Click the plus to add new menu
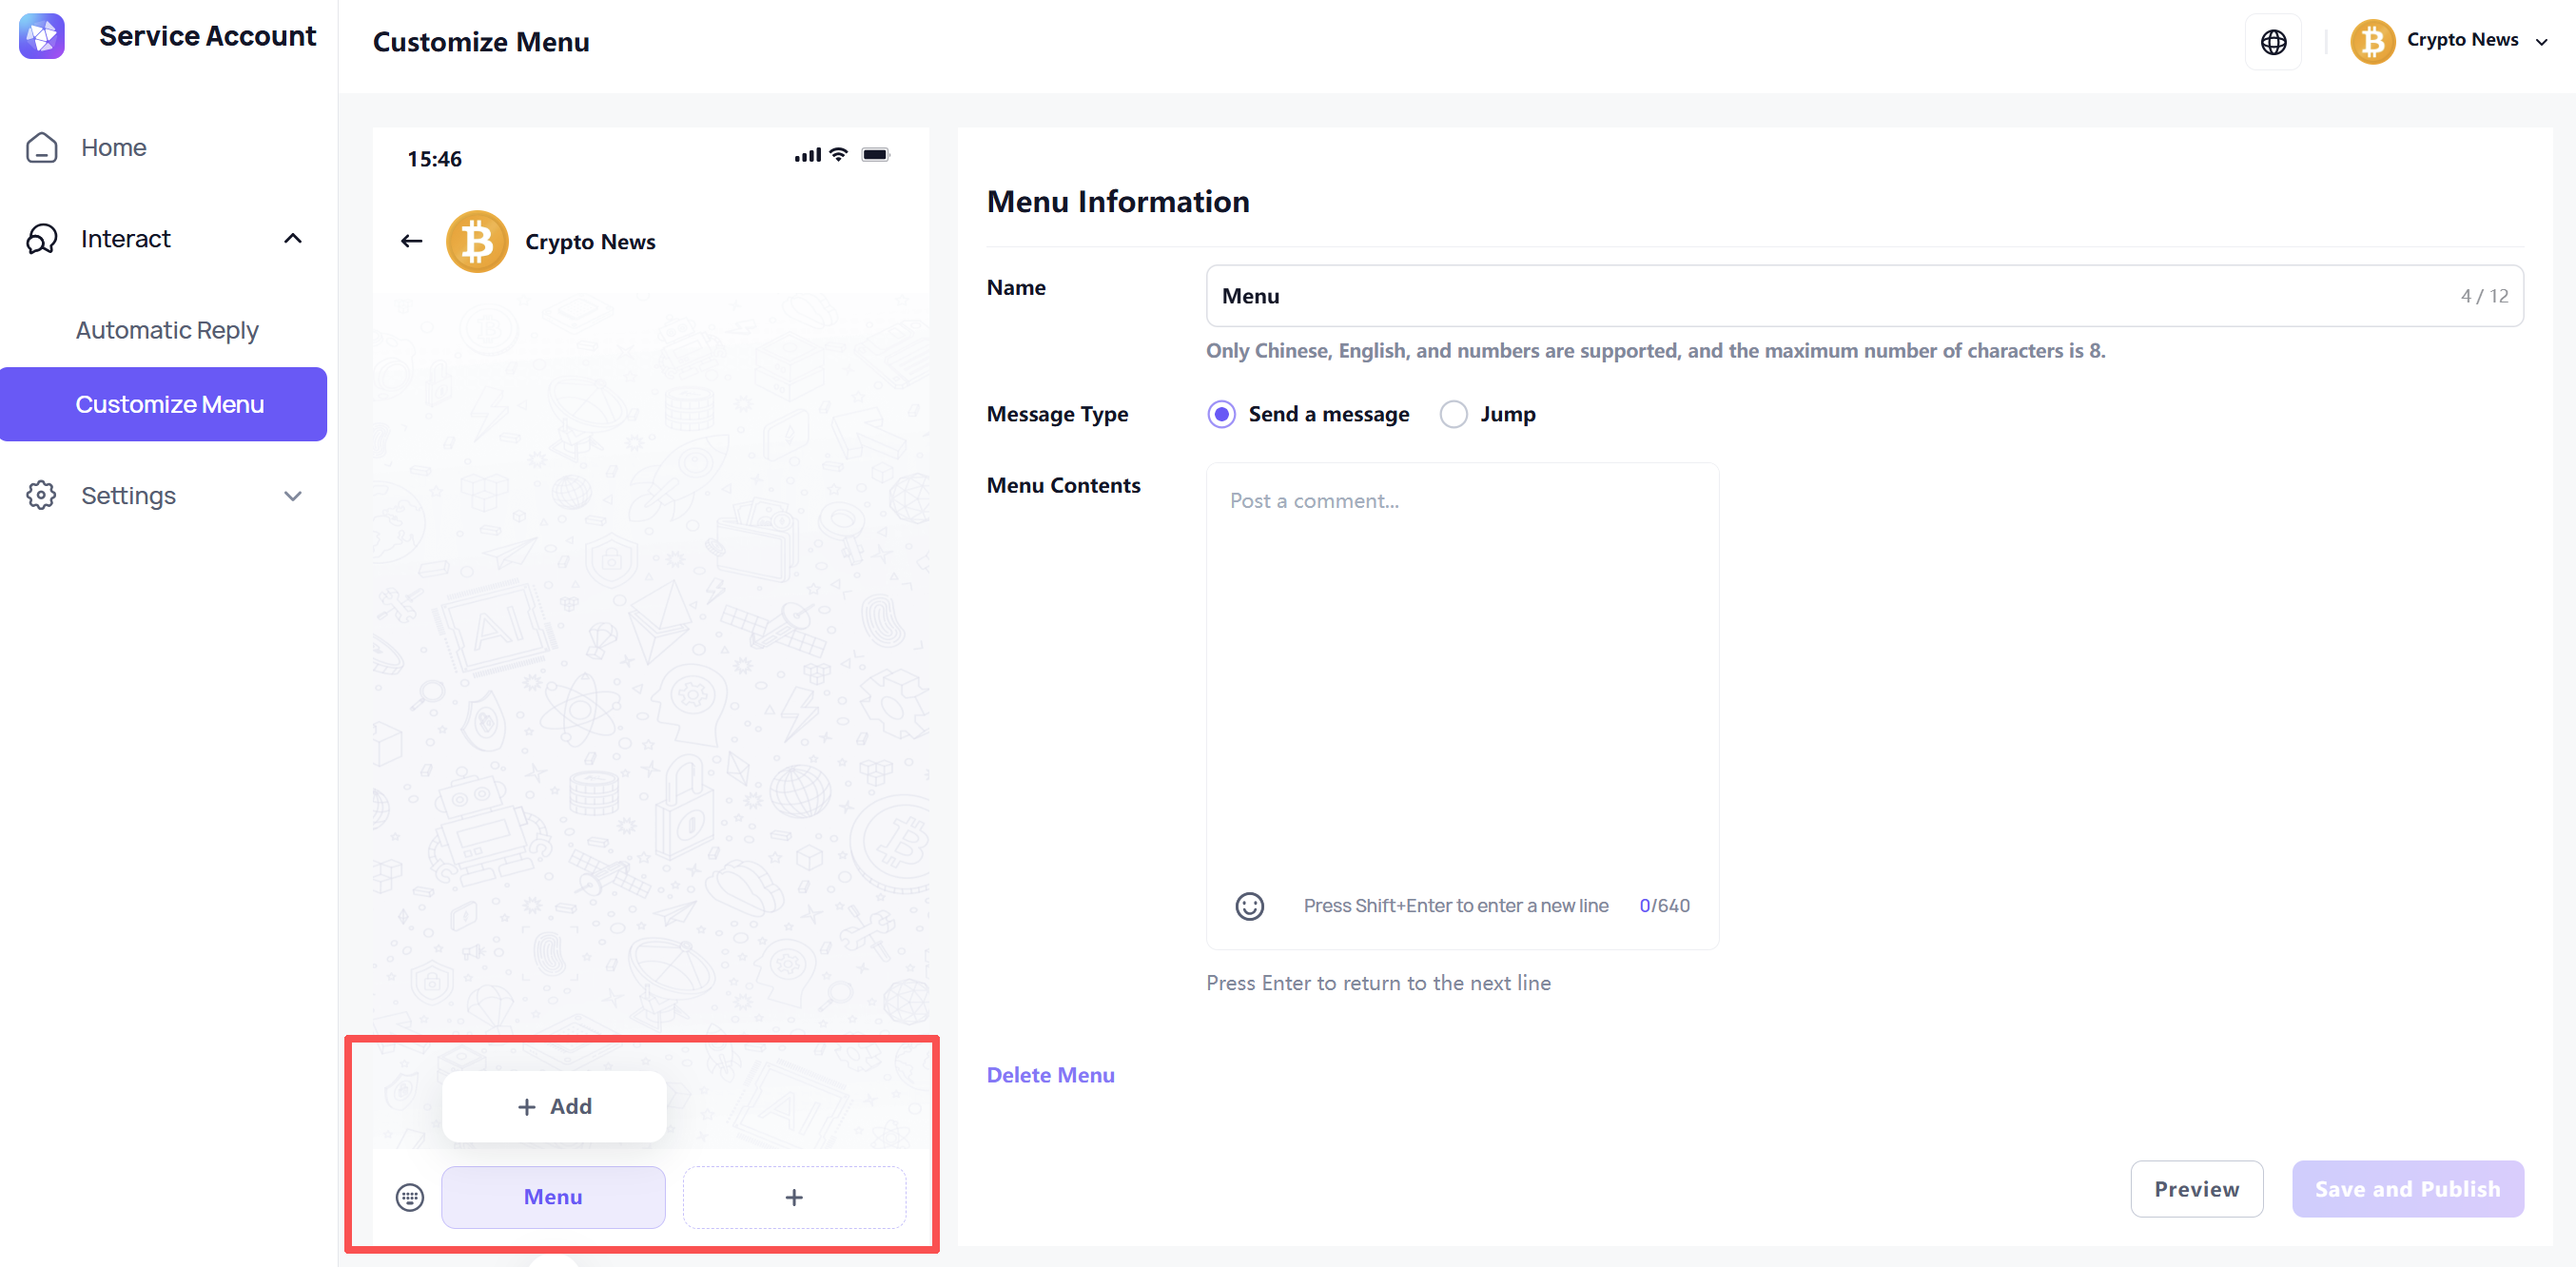 click(794, 1197)
